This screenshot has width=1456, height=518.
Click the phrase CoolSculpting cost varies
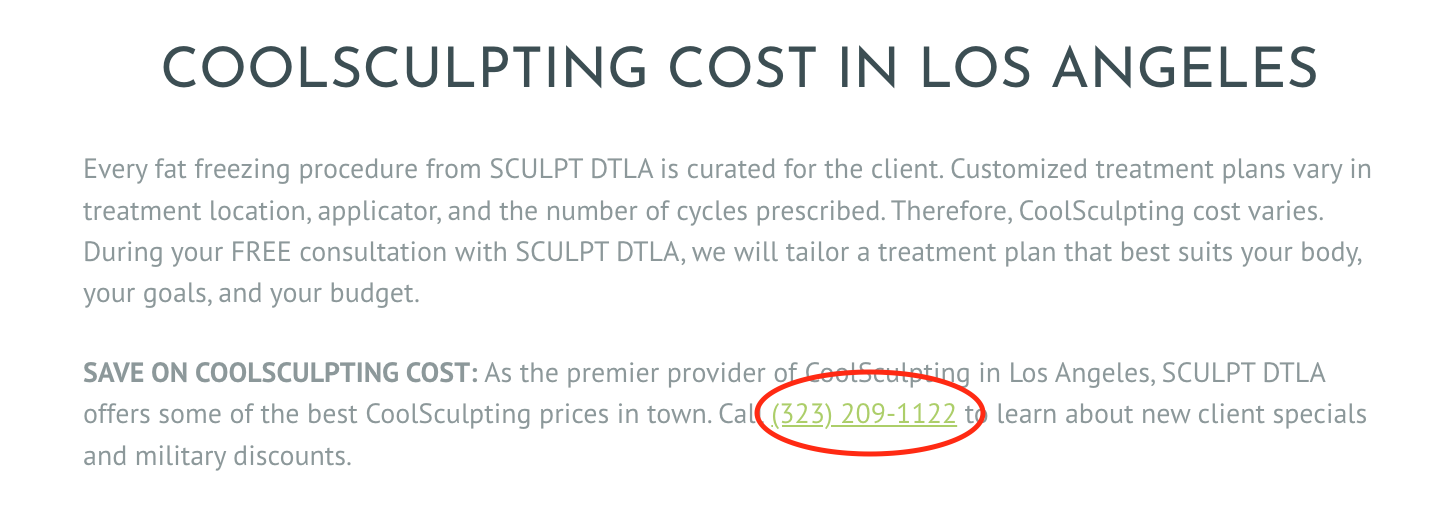coord(1186,212)
